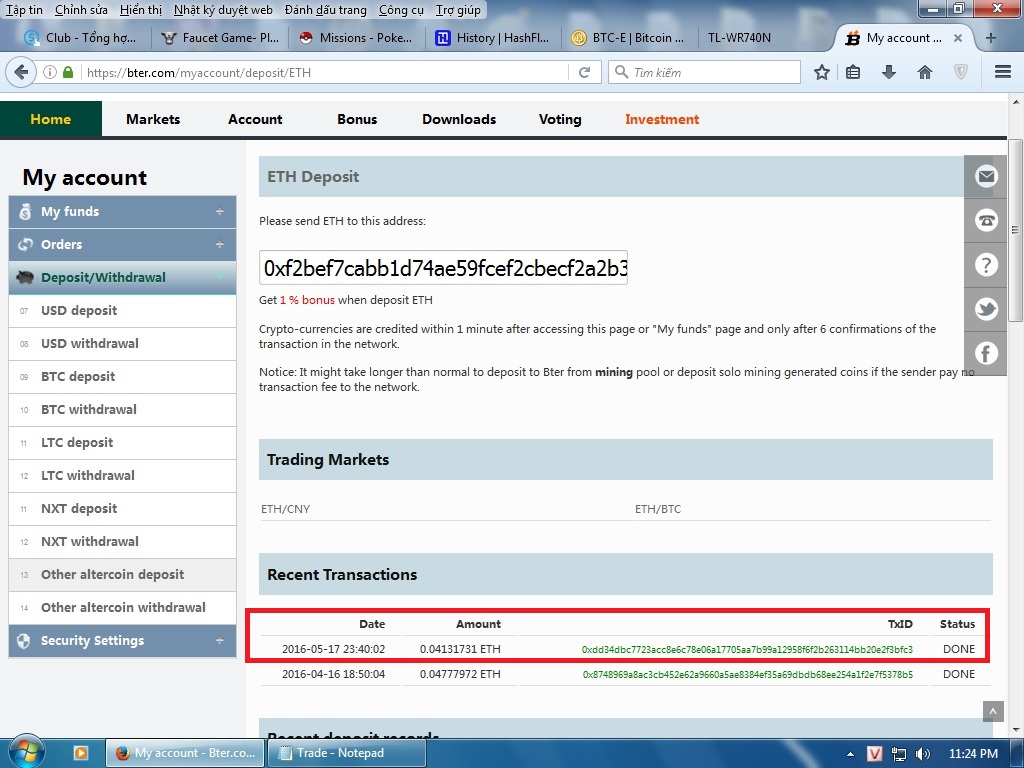Open Bter Twitter icon
The width and height of the screenshot is (1024, 768).
coord(986,309)
